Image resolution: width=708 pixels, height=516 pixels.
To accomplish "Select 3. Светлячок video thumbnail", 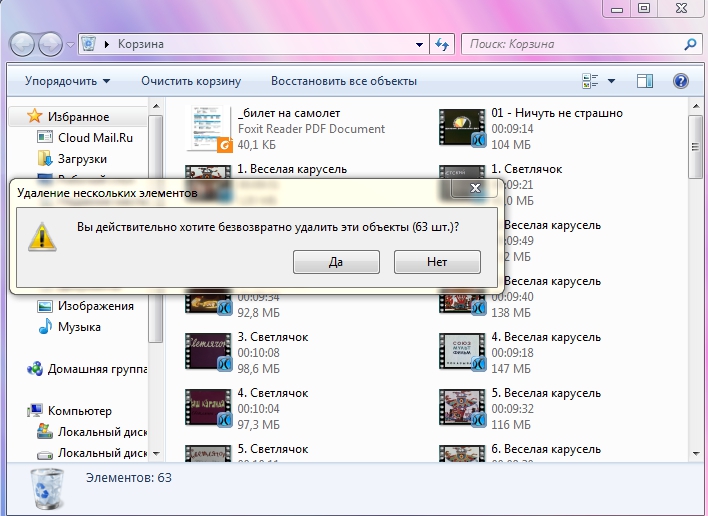I will [208, 352].
